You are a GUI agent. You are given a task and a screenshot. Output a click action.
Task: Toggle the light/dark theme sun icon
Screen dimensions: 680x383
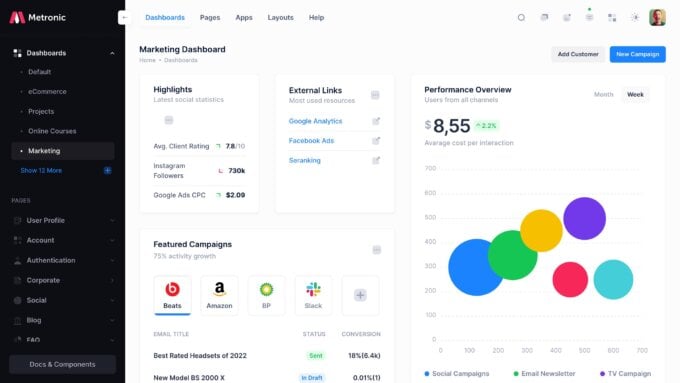pyautogui.click(x=635, y=18)
